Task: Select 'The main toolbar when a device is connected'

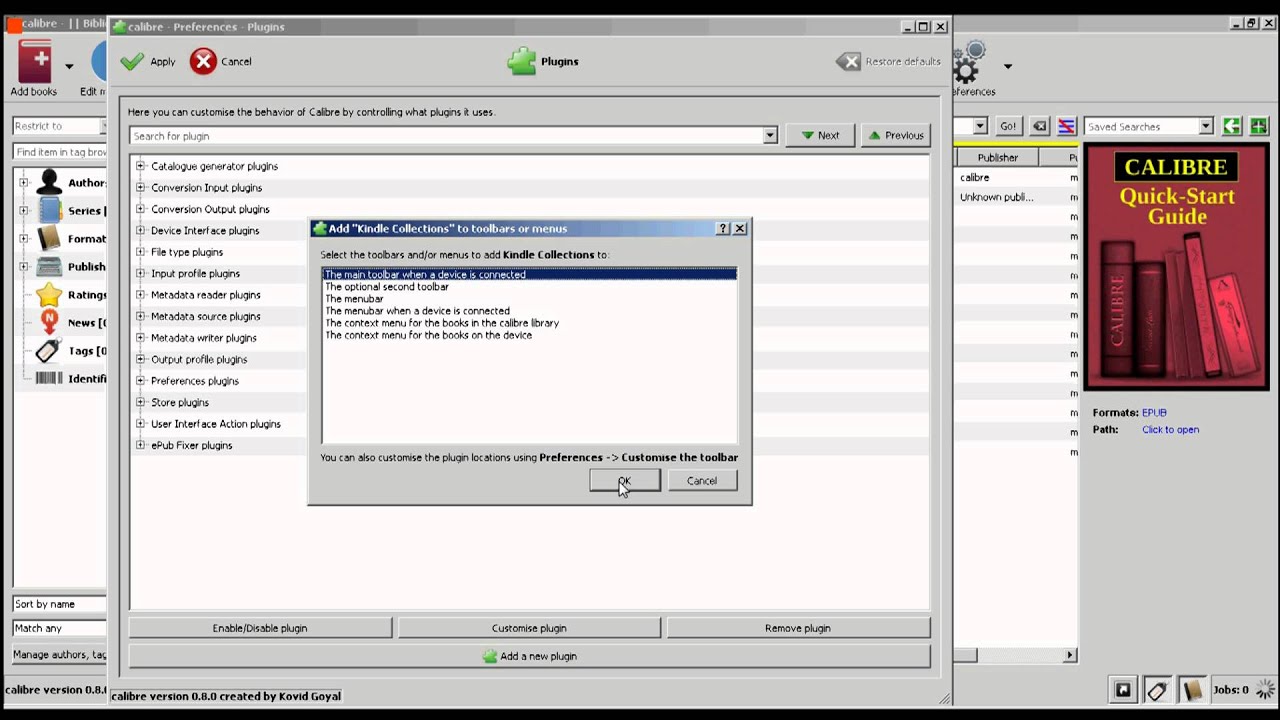Action: click(x=529, y=274)
